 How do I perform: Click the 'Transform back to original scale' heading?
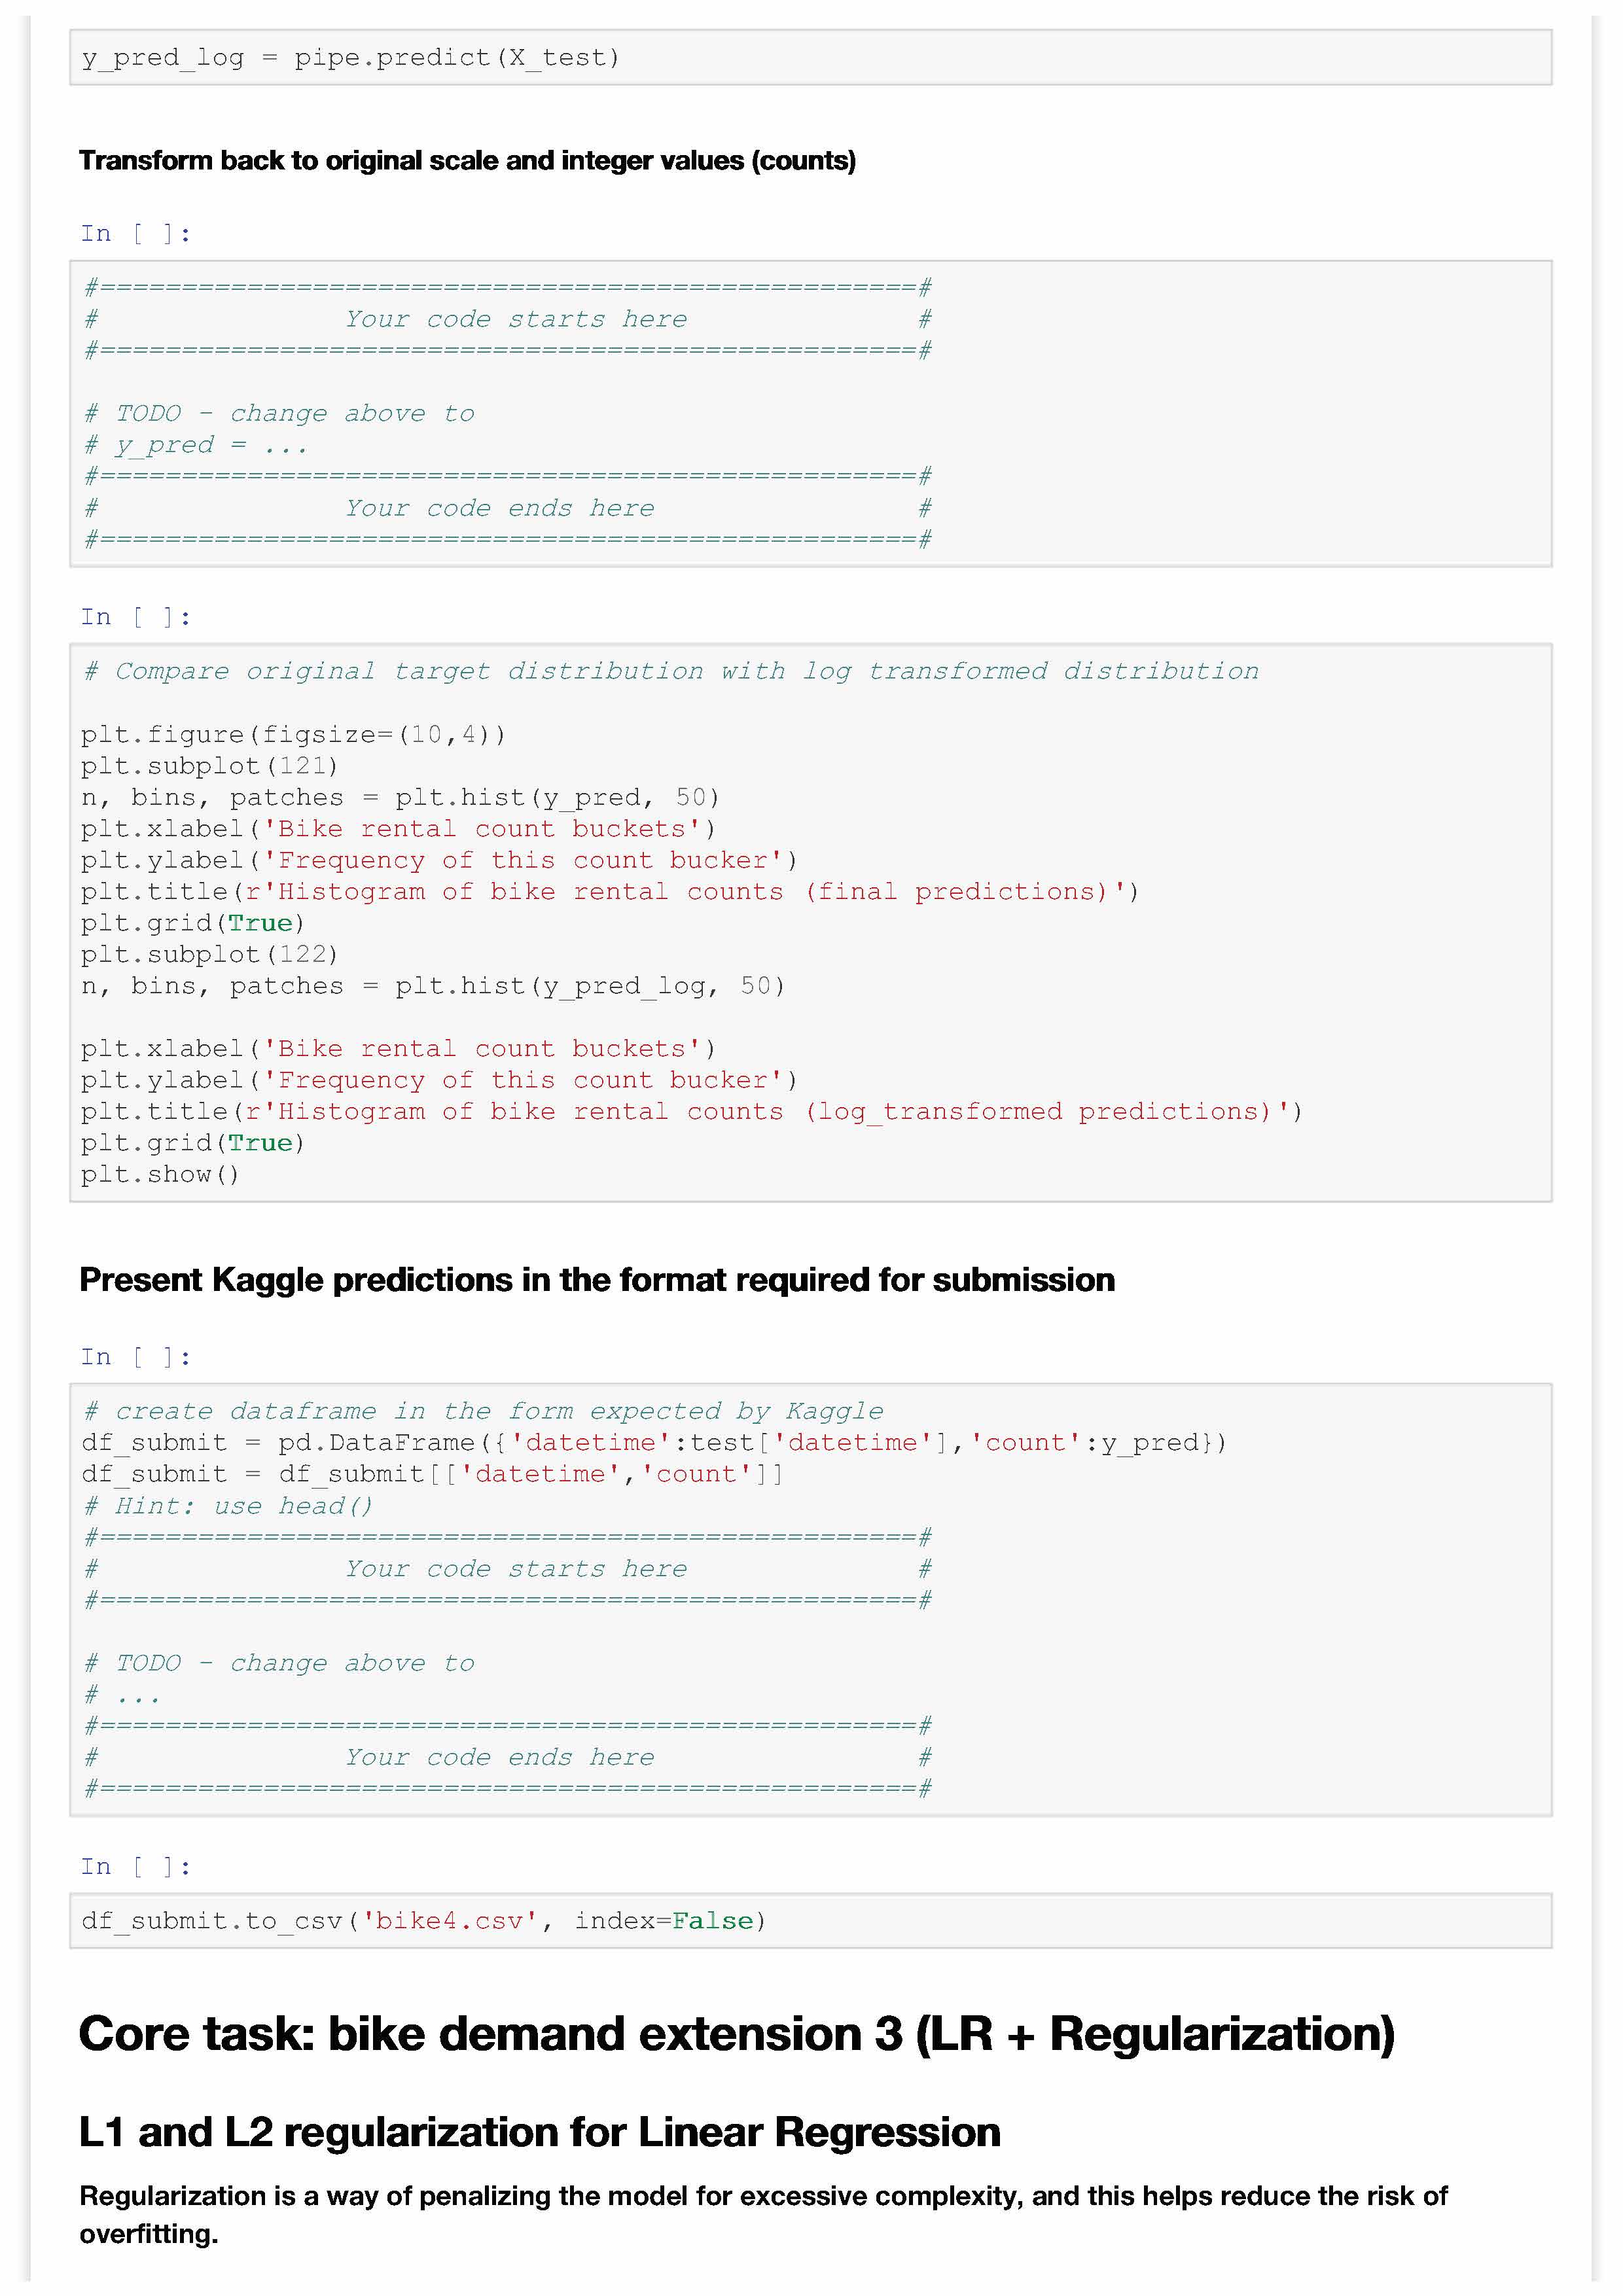pos(467,161)
